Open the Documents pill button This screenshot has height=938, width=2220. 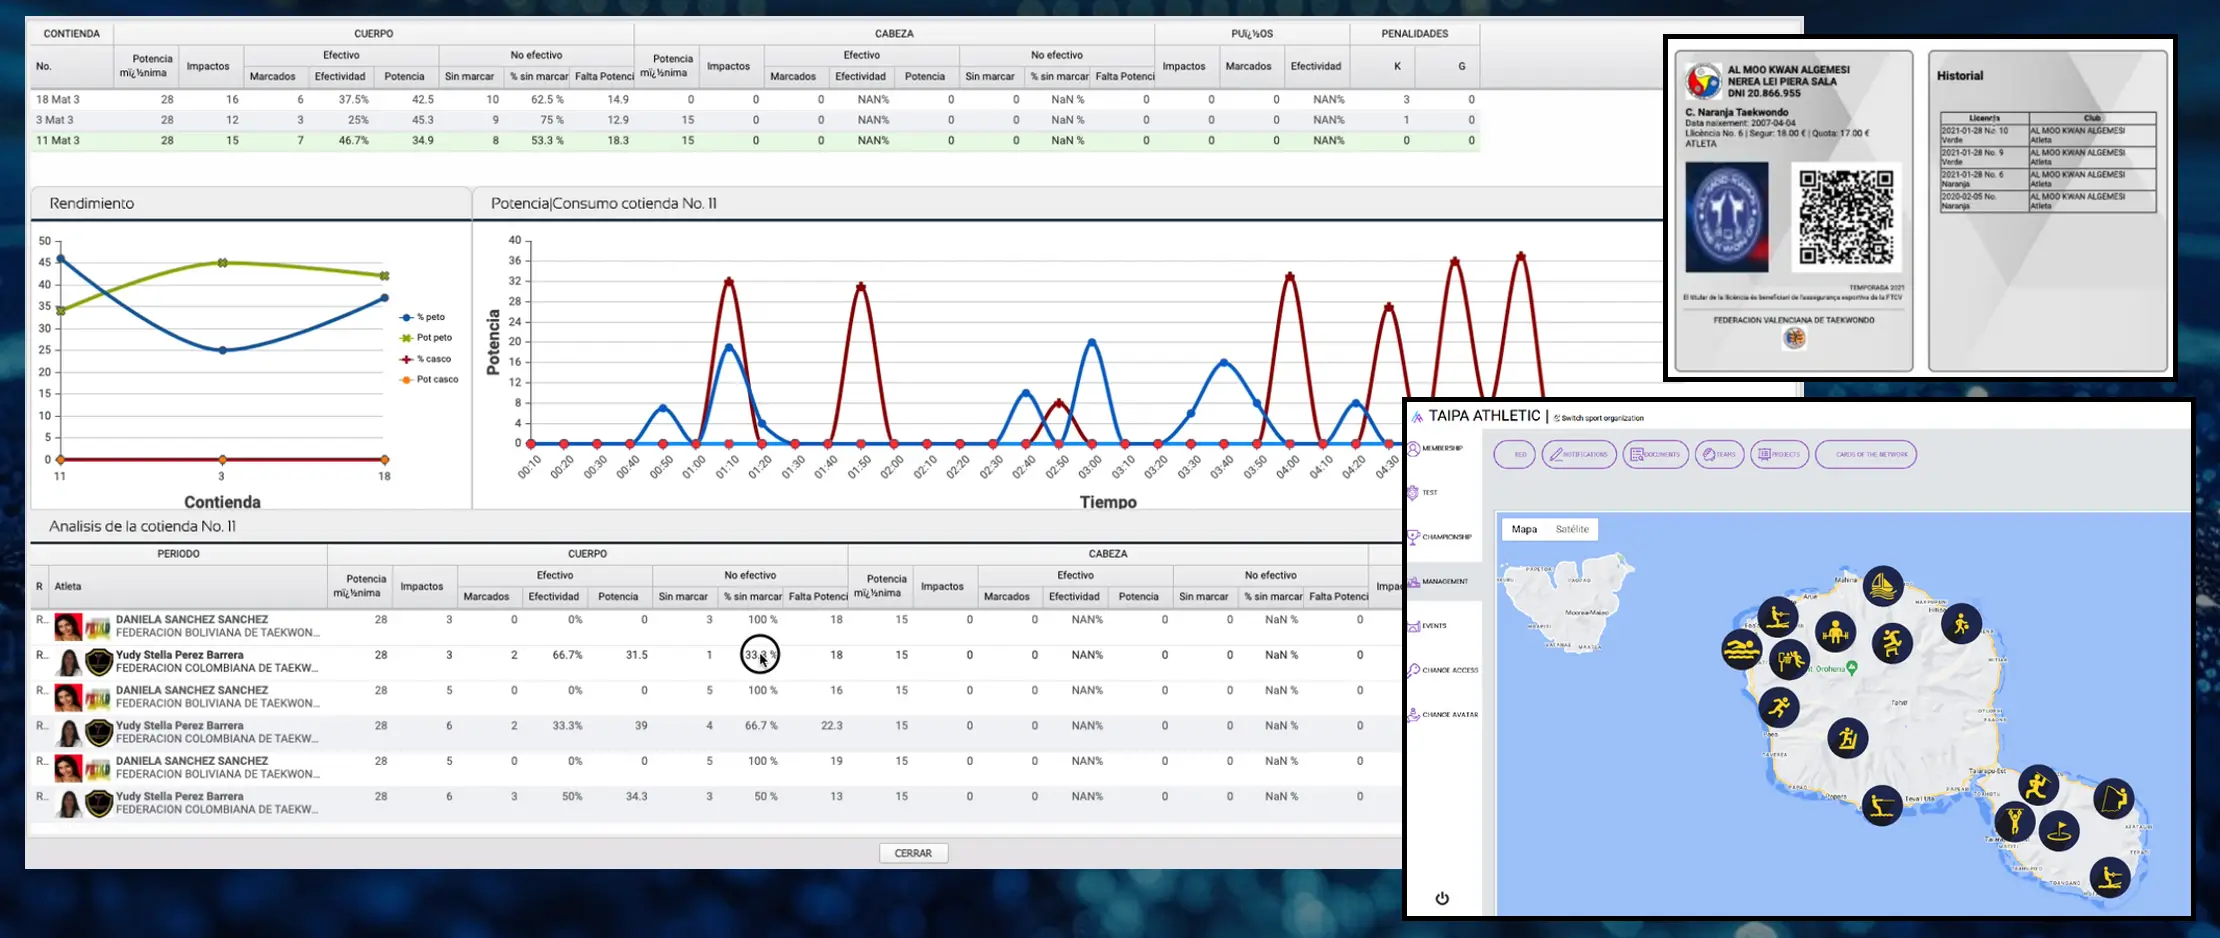click(x=1656, y=454)
